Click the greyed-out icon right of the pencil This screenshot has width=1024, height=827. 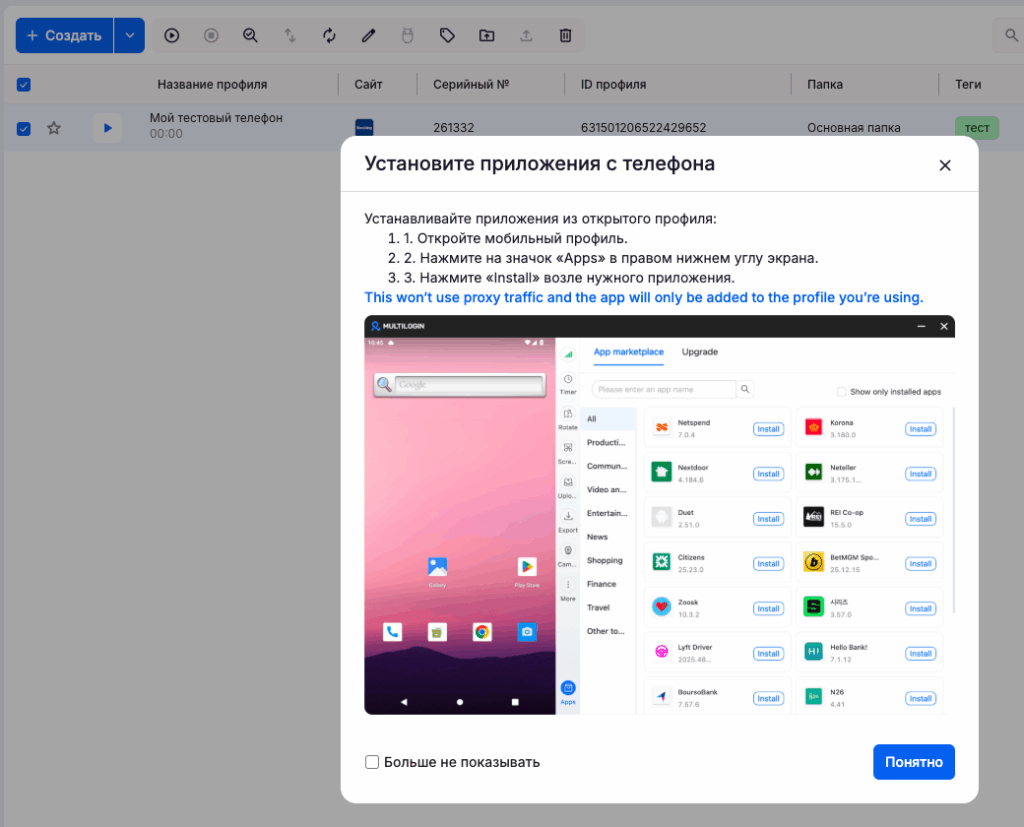tap(408, 35)
